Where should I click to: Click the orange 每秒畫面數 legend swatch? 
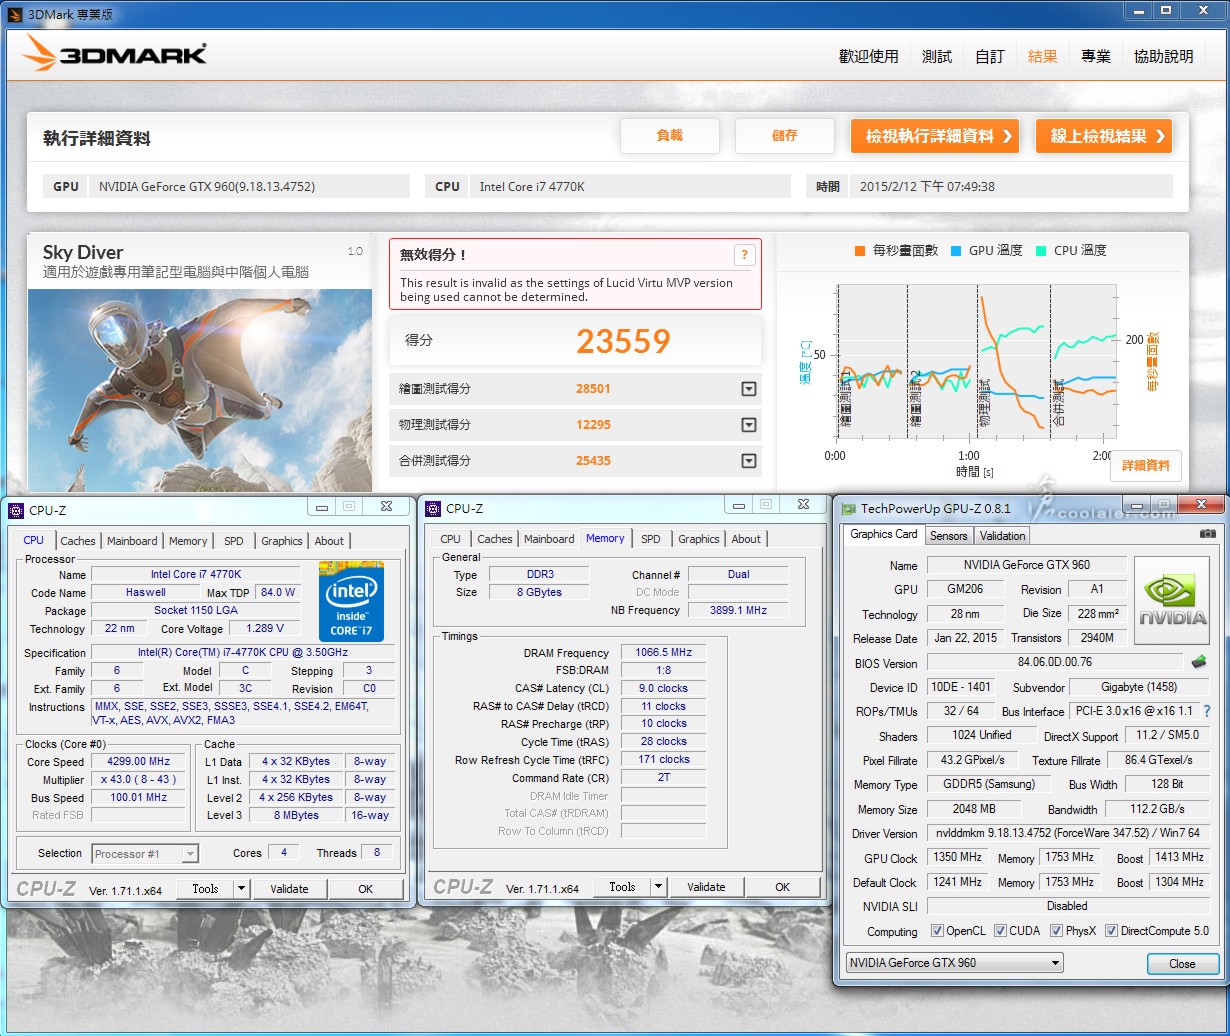pyautogui.click(x=860, y=251)
